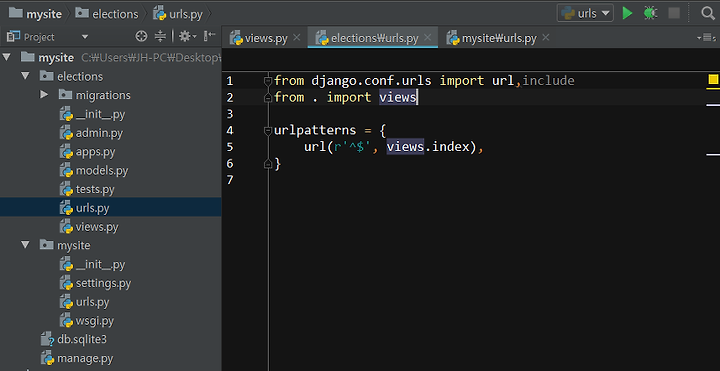Start debugging with the bug icon
The width and height of the screenshot is (720, 371).
[x=650, y=13]
